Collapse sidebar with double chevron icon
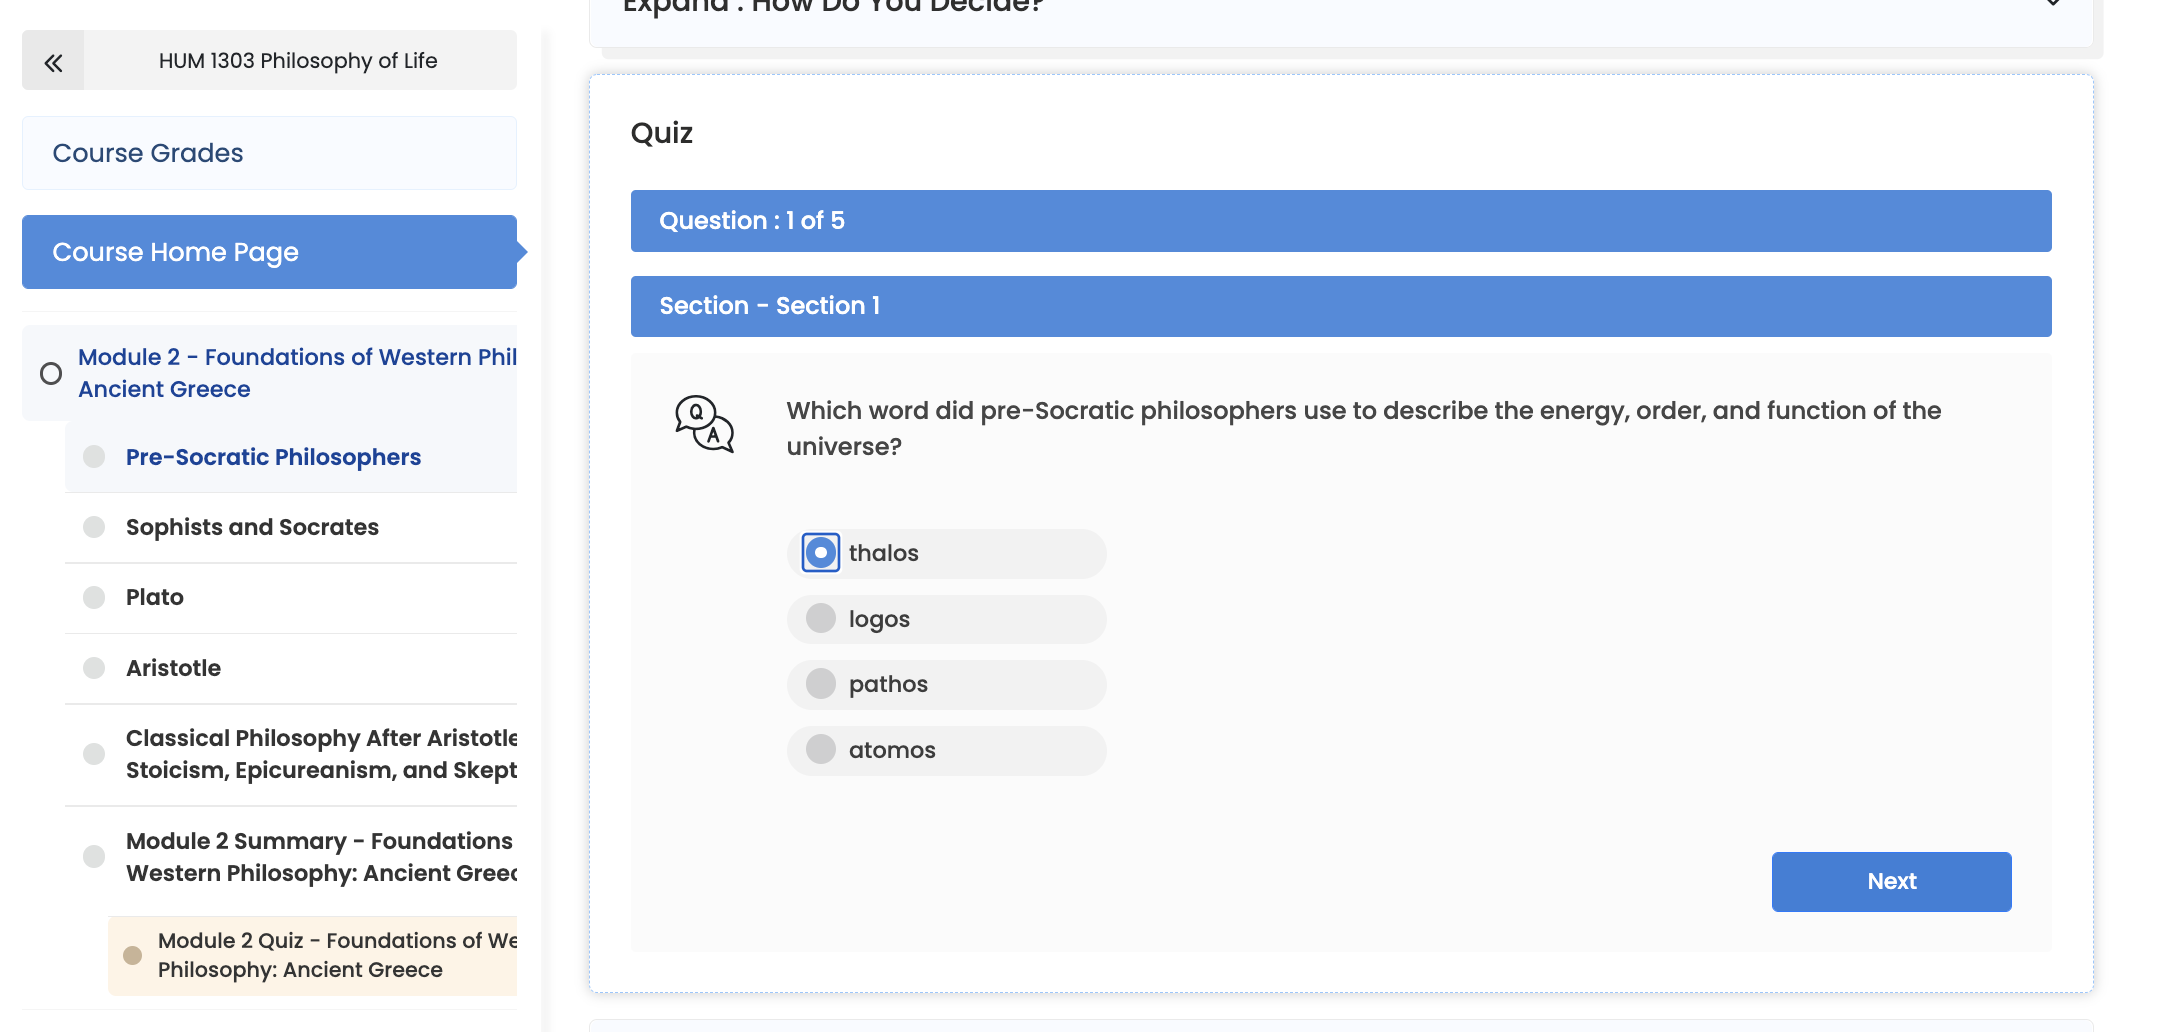This screenshot has width=2158, height=1032. (x=53, y=62)
